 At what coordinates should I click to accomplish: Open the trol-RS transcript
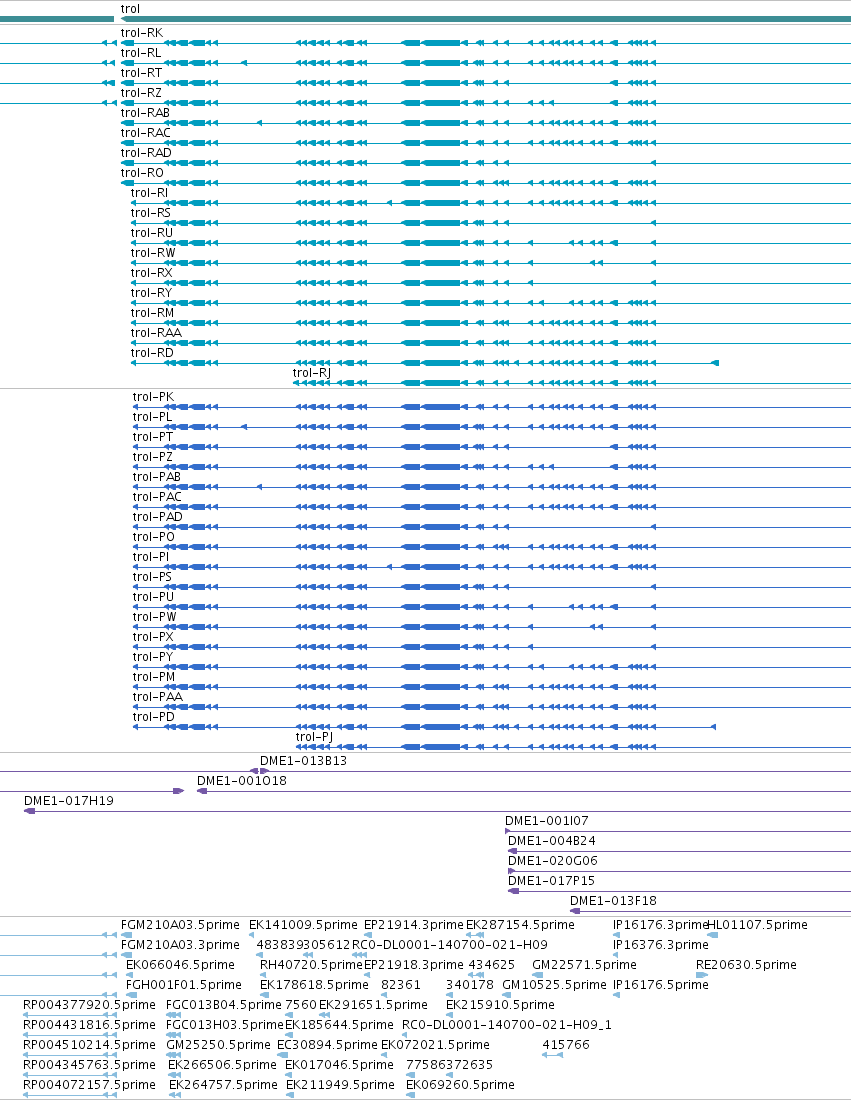150,213
